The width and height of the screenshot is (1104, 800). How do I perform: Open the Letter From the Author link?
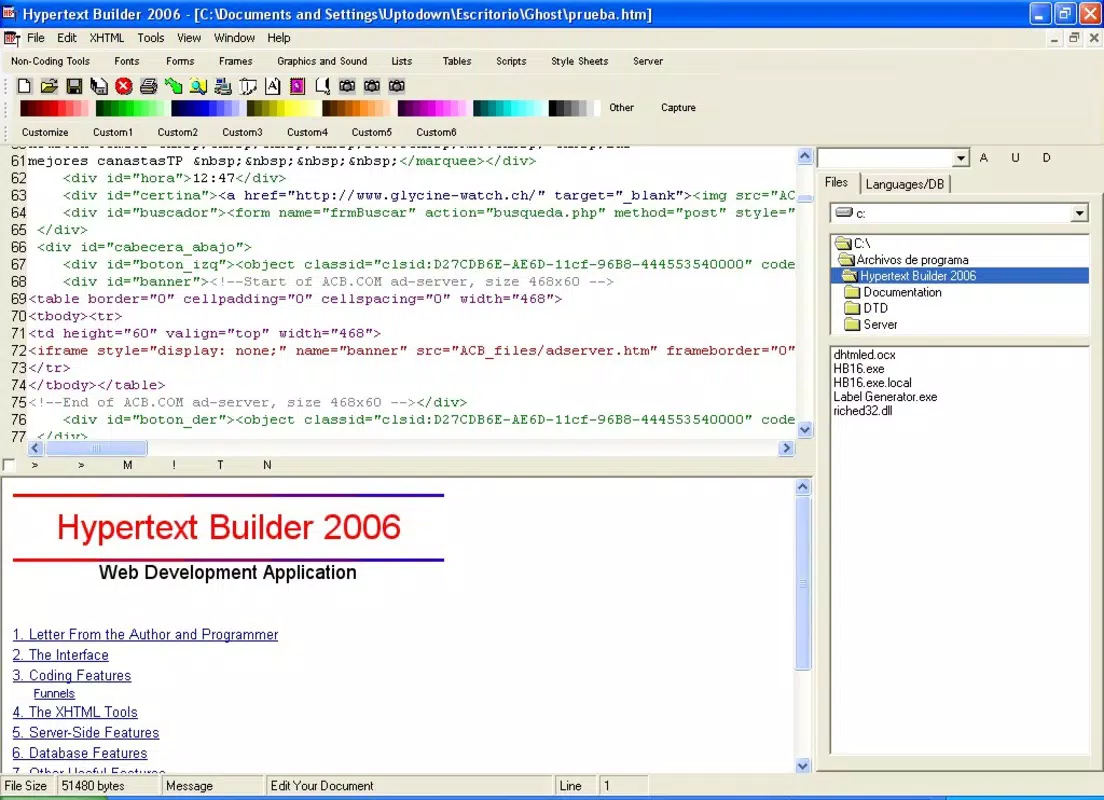click(x=145, y=635)
